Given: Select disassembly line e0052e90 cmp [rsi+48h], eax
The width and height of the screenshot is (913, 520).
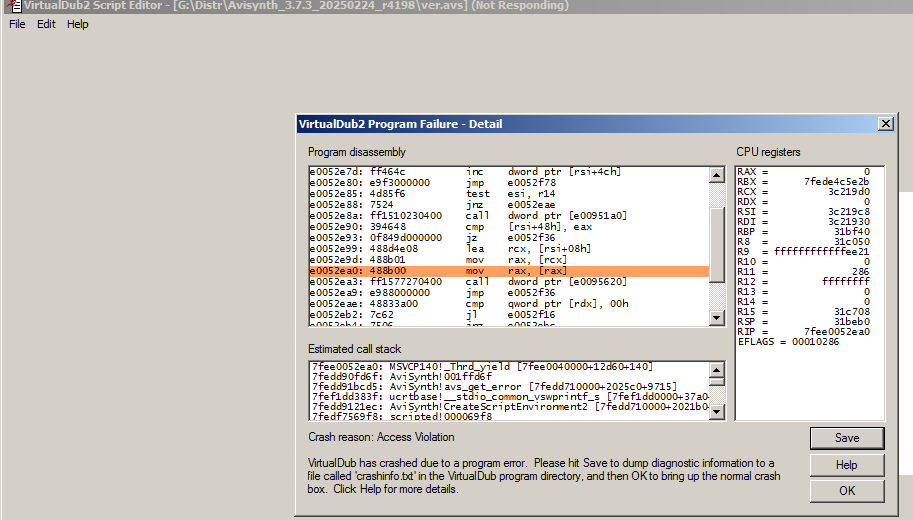Looking at the screenshot, I should [509, 227].
